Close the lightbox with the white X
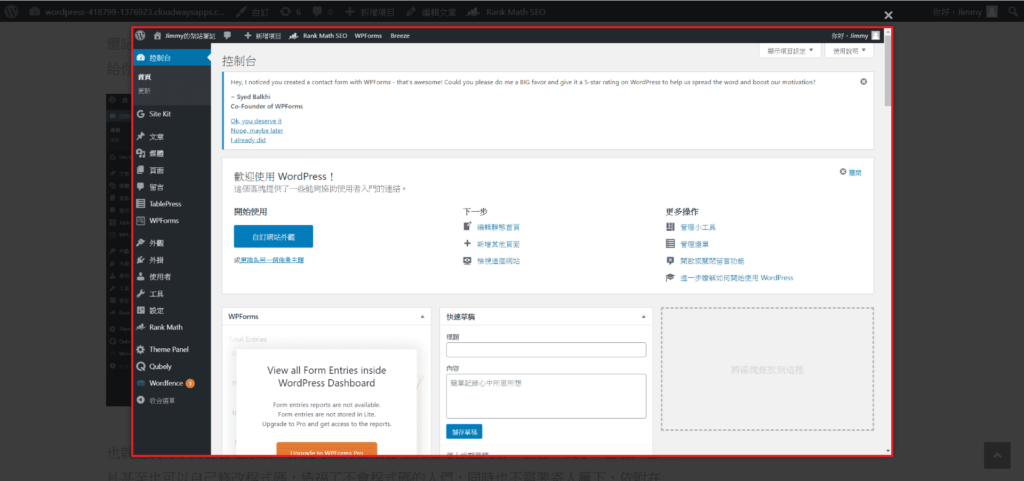 (x=888, y=15)
